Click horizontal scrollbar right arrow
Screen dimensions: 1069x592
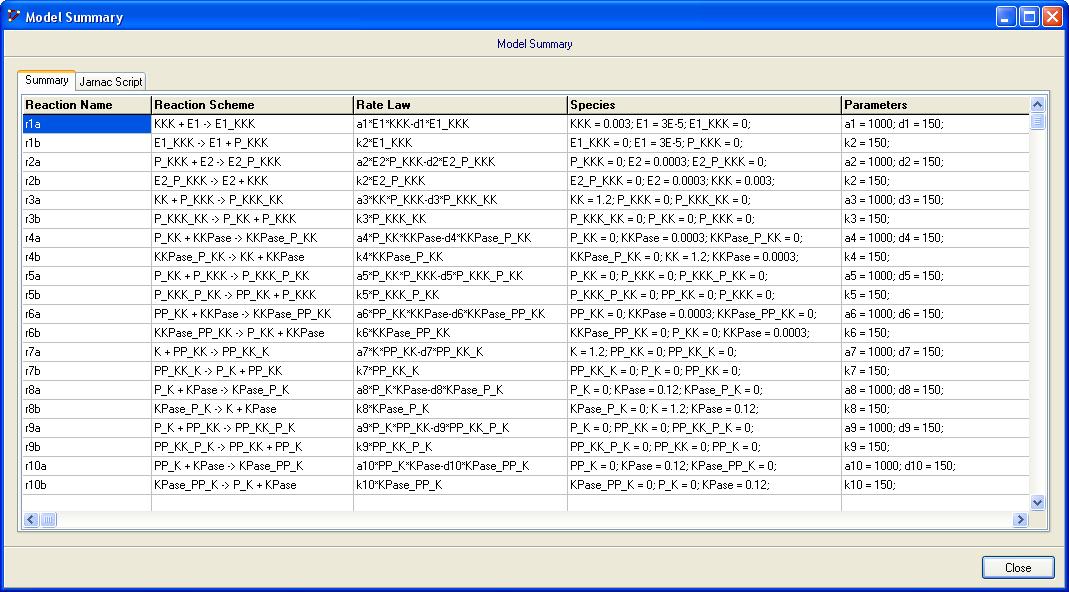pyautogui.click(x=1020, y=520)
